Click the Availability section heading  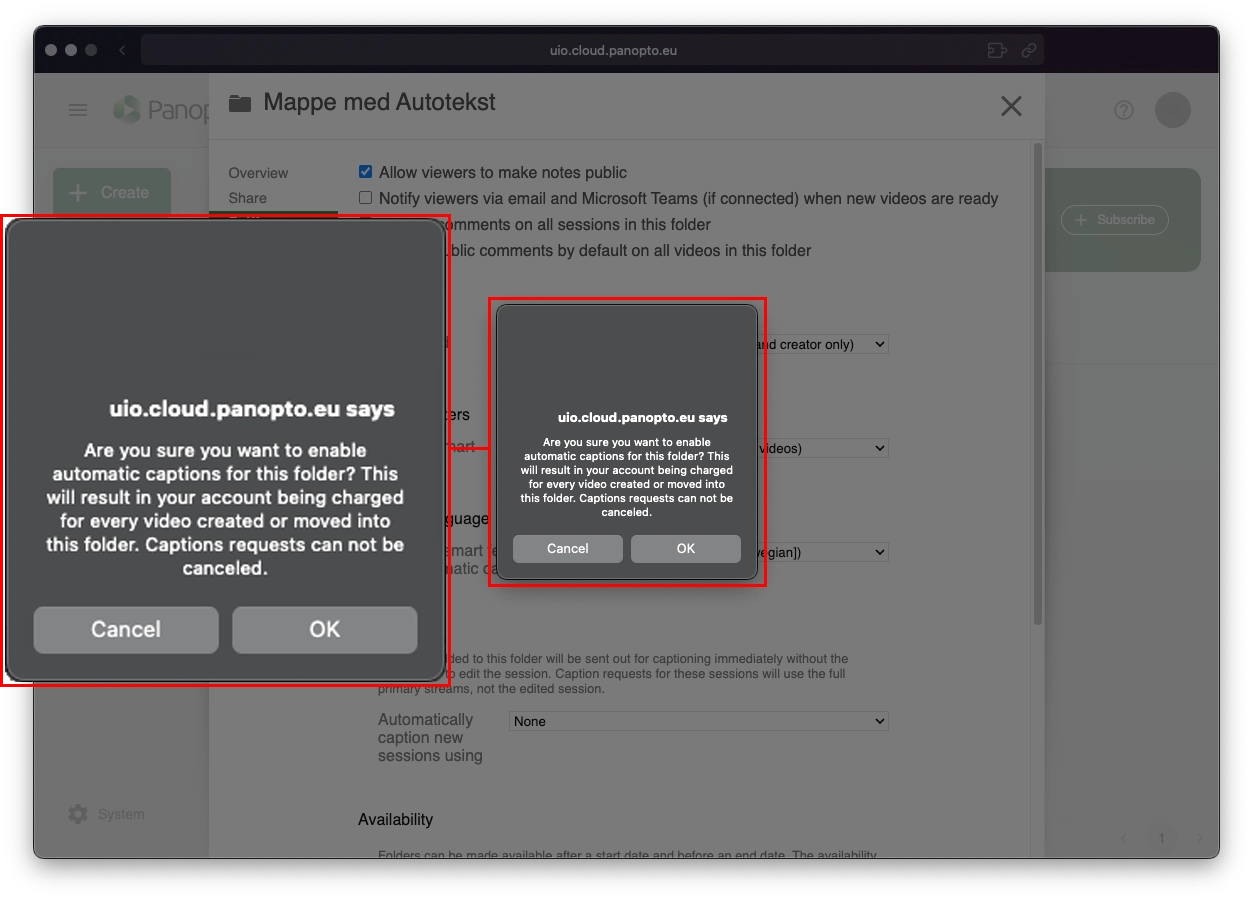[x=396, y=820]
